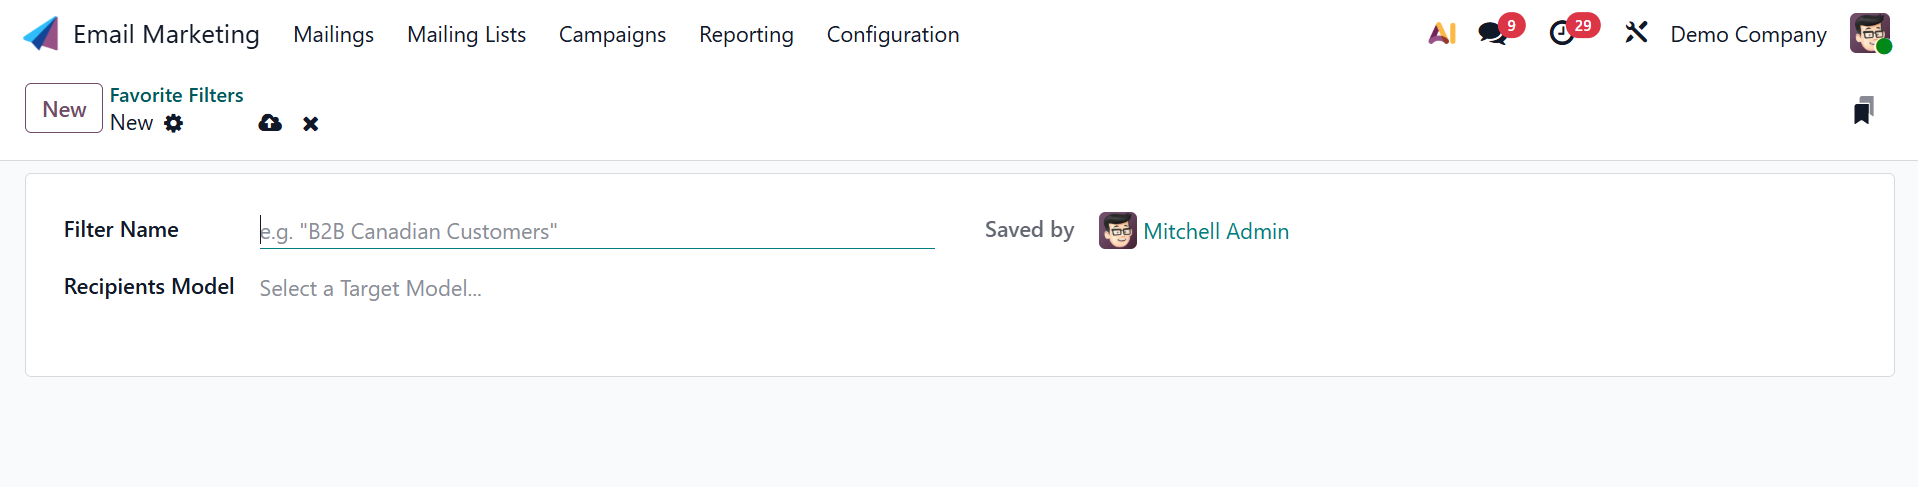
Task: Discard changes with the X icon
Action: [311, 124]
